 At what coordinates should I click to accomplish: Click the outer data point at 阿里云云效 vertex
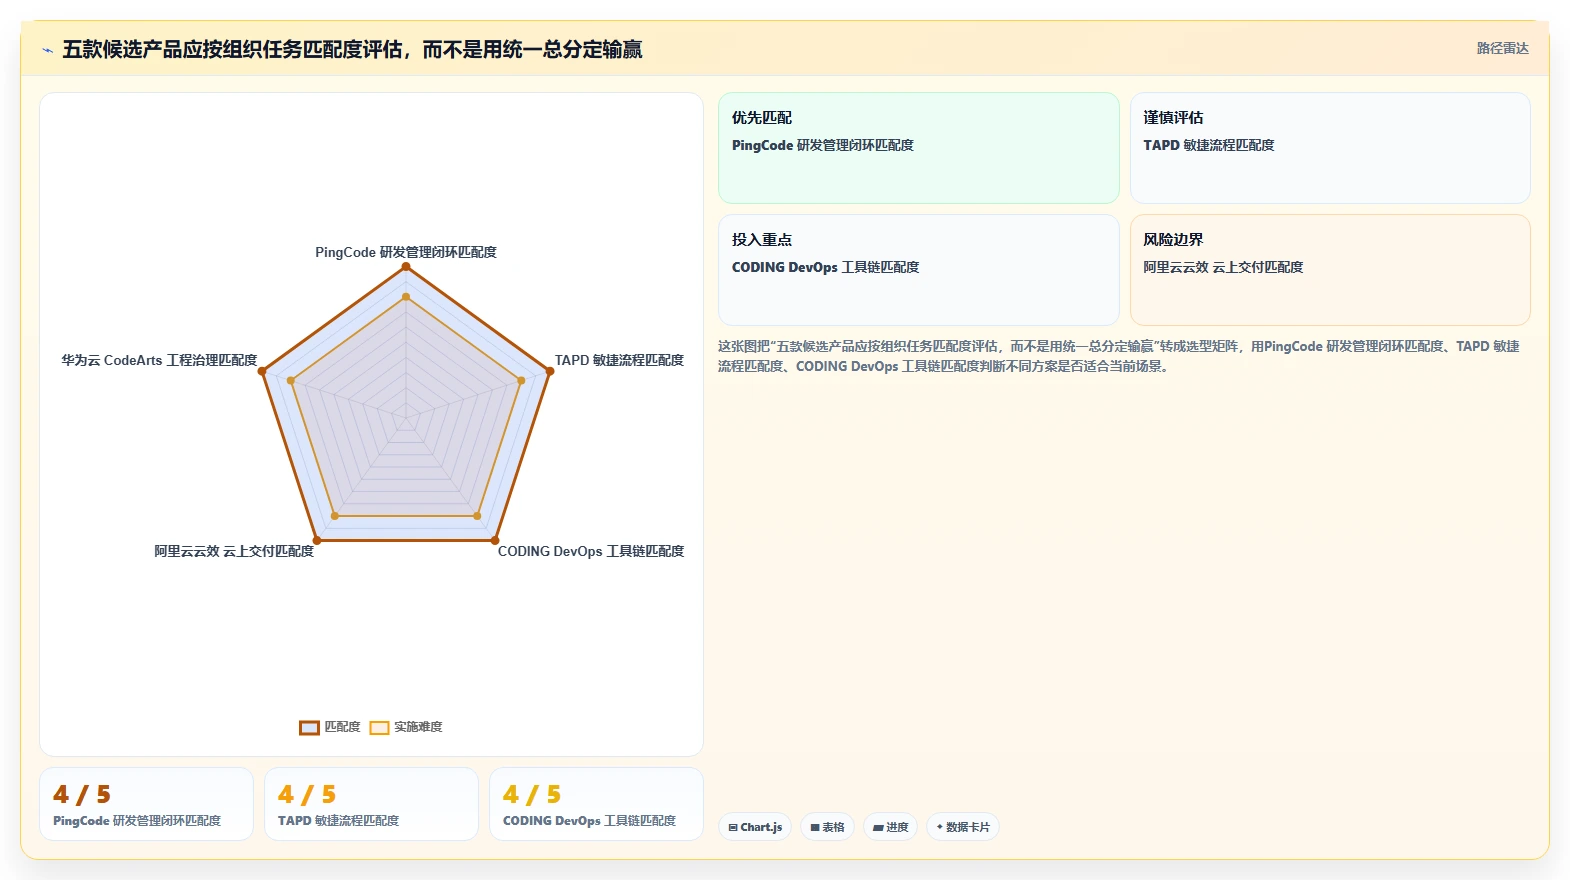pos(317,541)
